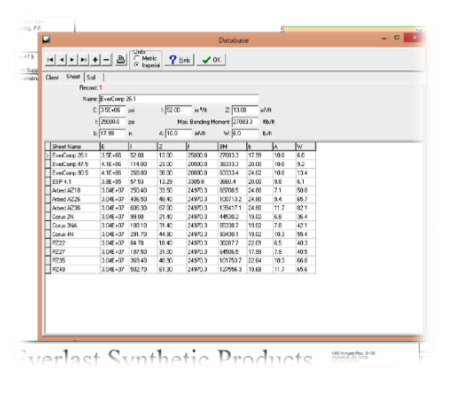The width and height of the screenshot is (455, 393).
Task: Select the PZ35 sheet row
Action: click(180, 260)
